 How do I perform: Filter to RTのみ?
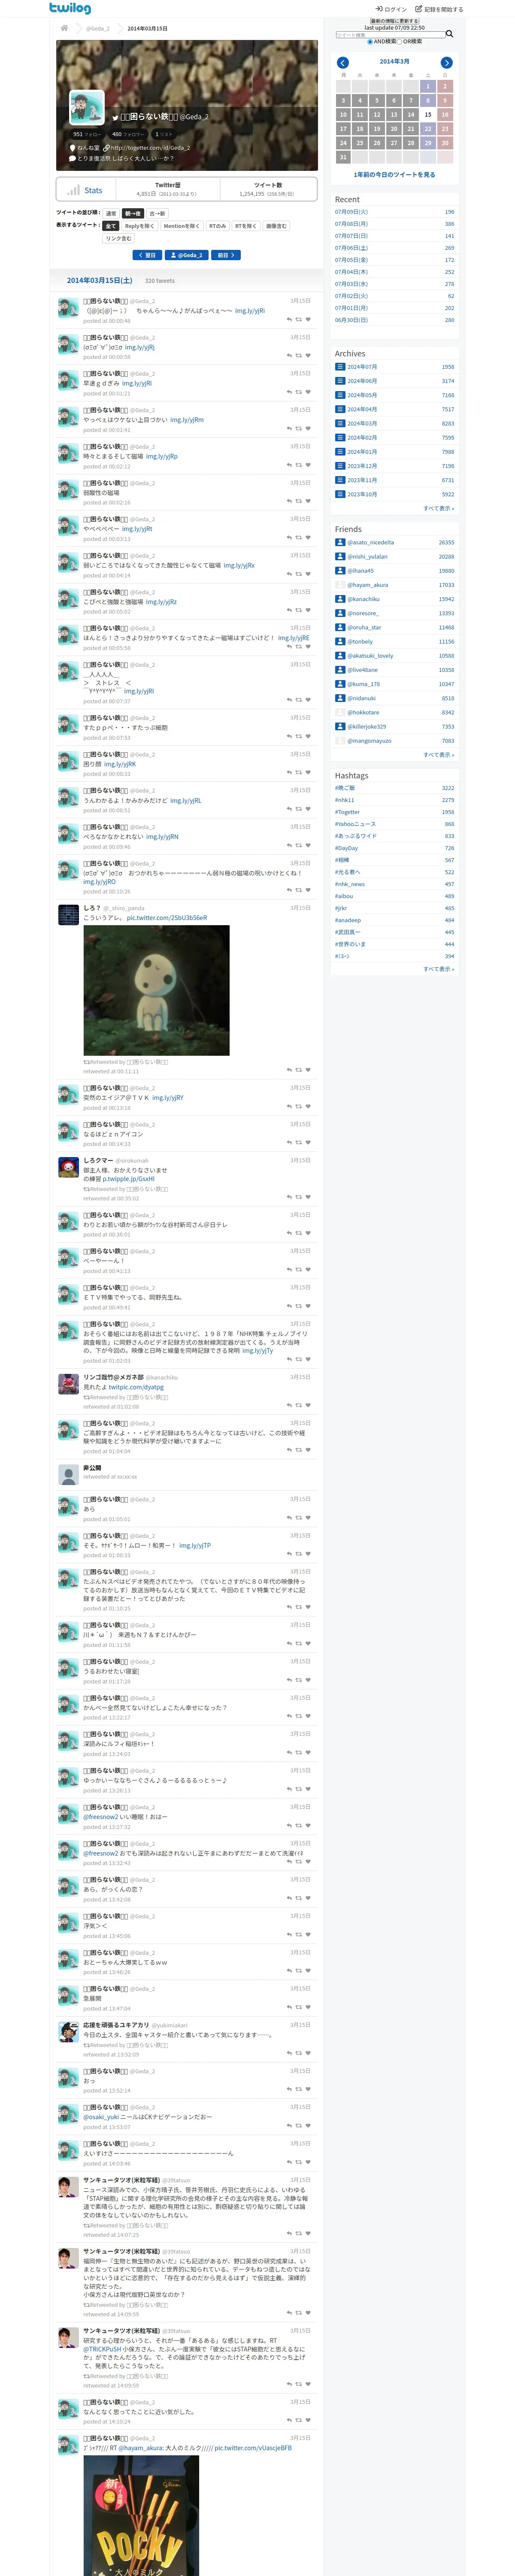coord(217,226)
